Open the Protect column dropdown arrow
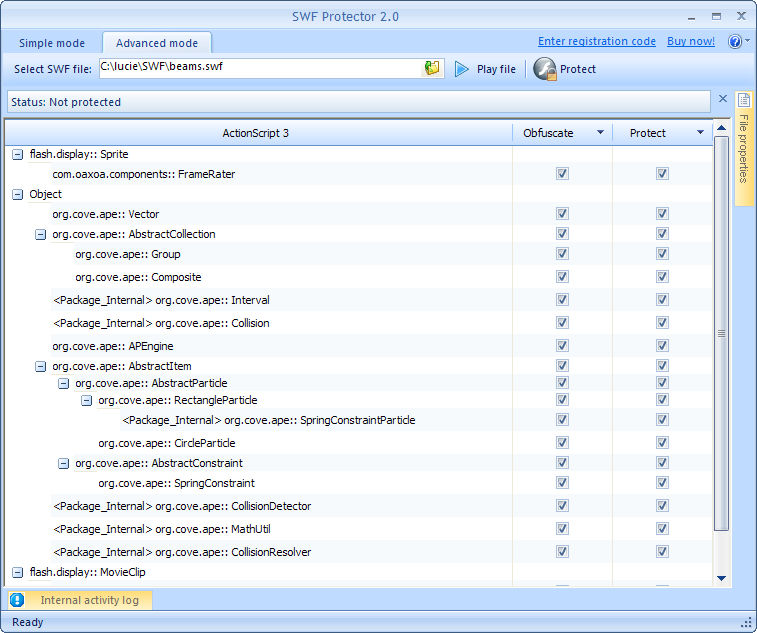Viewport: 757px width, 633px height. 700,132
